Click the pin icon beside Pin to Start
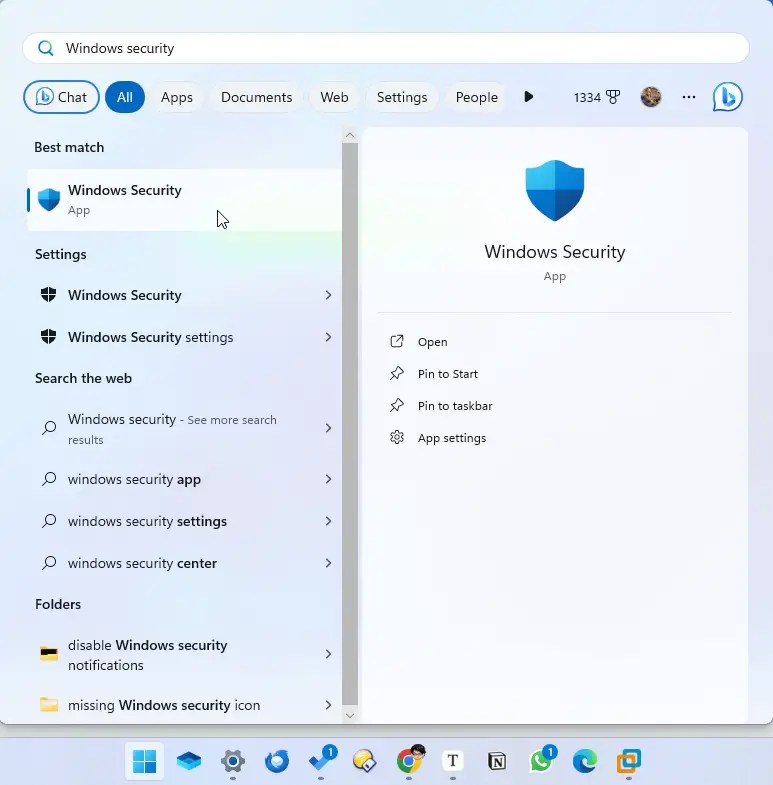Screen dimensions: 773x785 (397, 373)
